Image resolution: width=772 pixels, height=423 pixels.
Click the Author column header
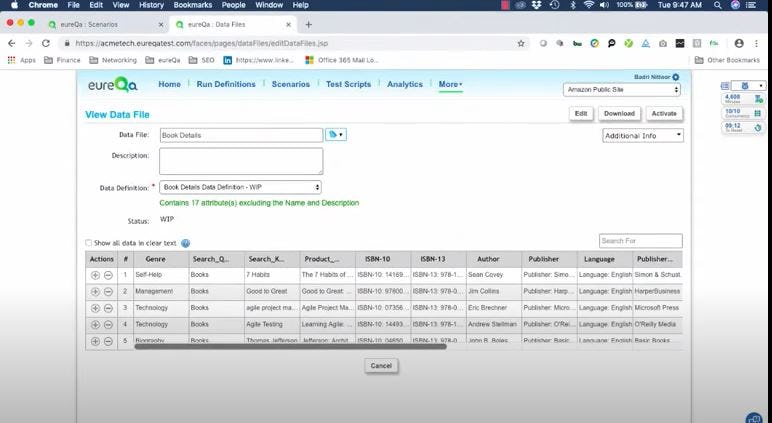click(488, 259)
